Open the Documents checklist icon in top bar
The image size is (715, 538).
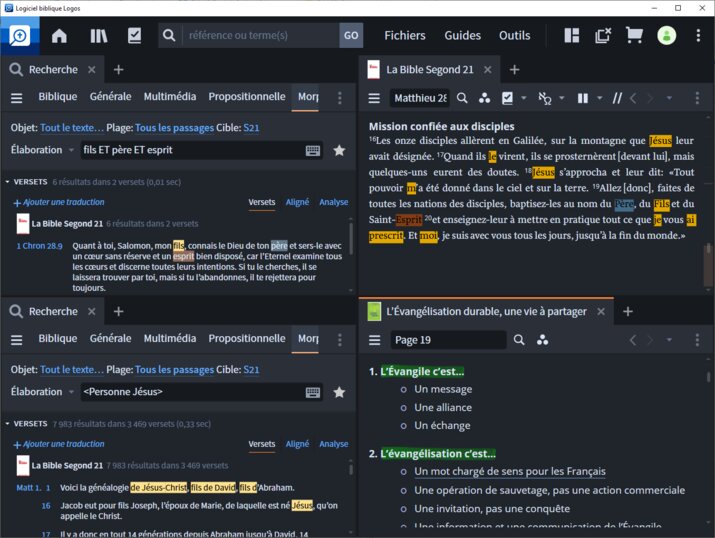point(134,36)
